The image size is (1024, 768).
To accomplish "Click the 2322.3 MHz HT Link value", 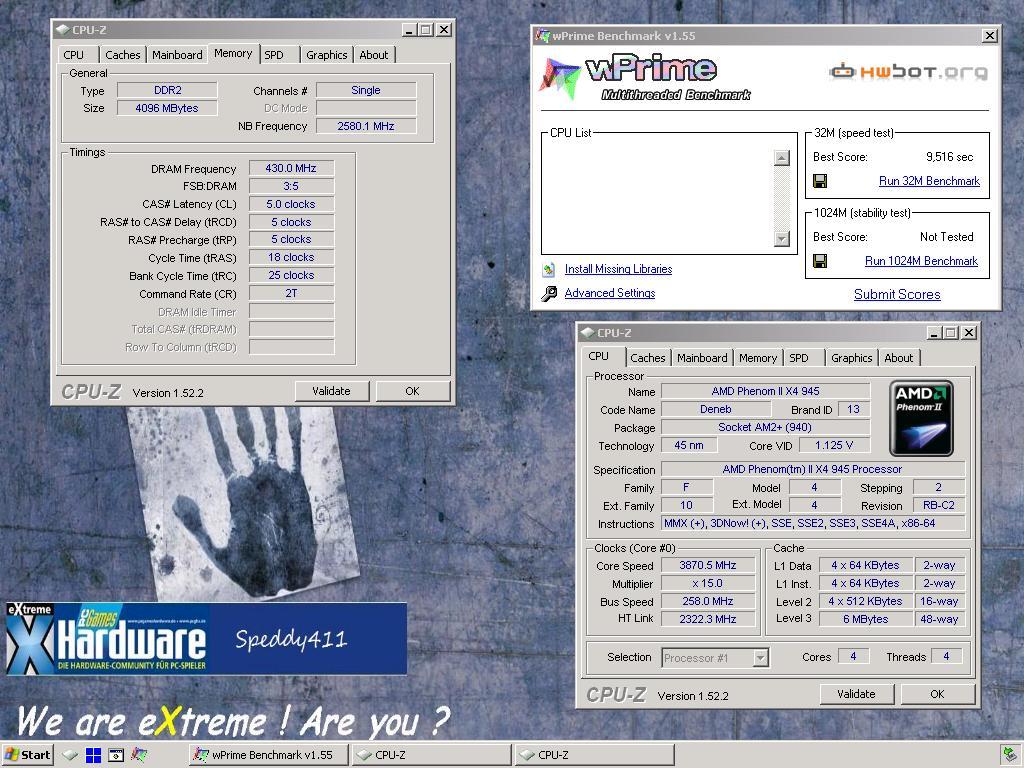I will tap(708, 618).
